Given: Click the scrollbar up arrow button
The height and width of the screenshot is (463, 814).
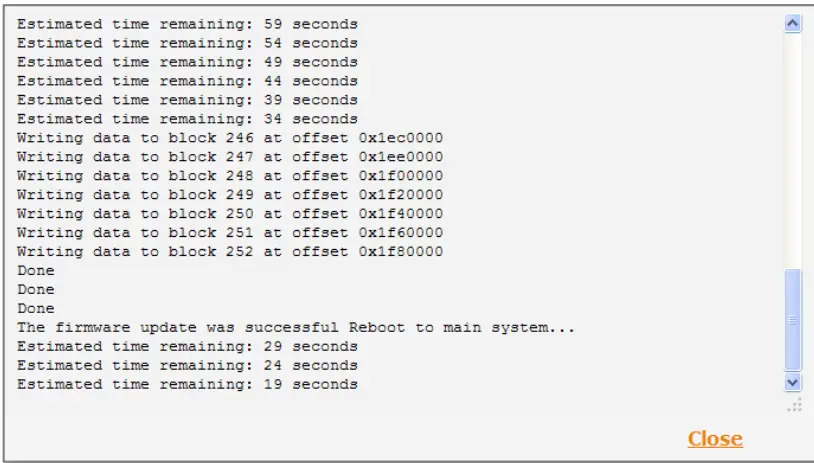Looking at the screenshot, I should [x=793, y=23].
